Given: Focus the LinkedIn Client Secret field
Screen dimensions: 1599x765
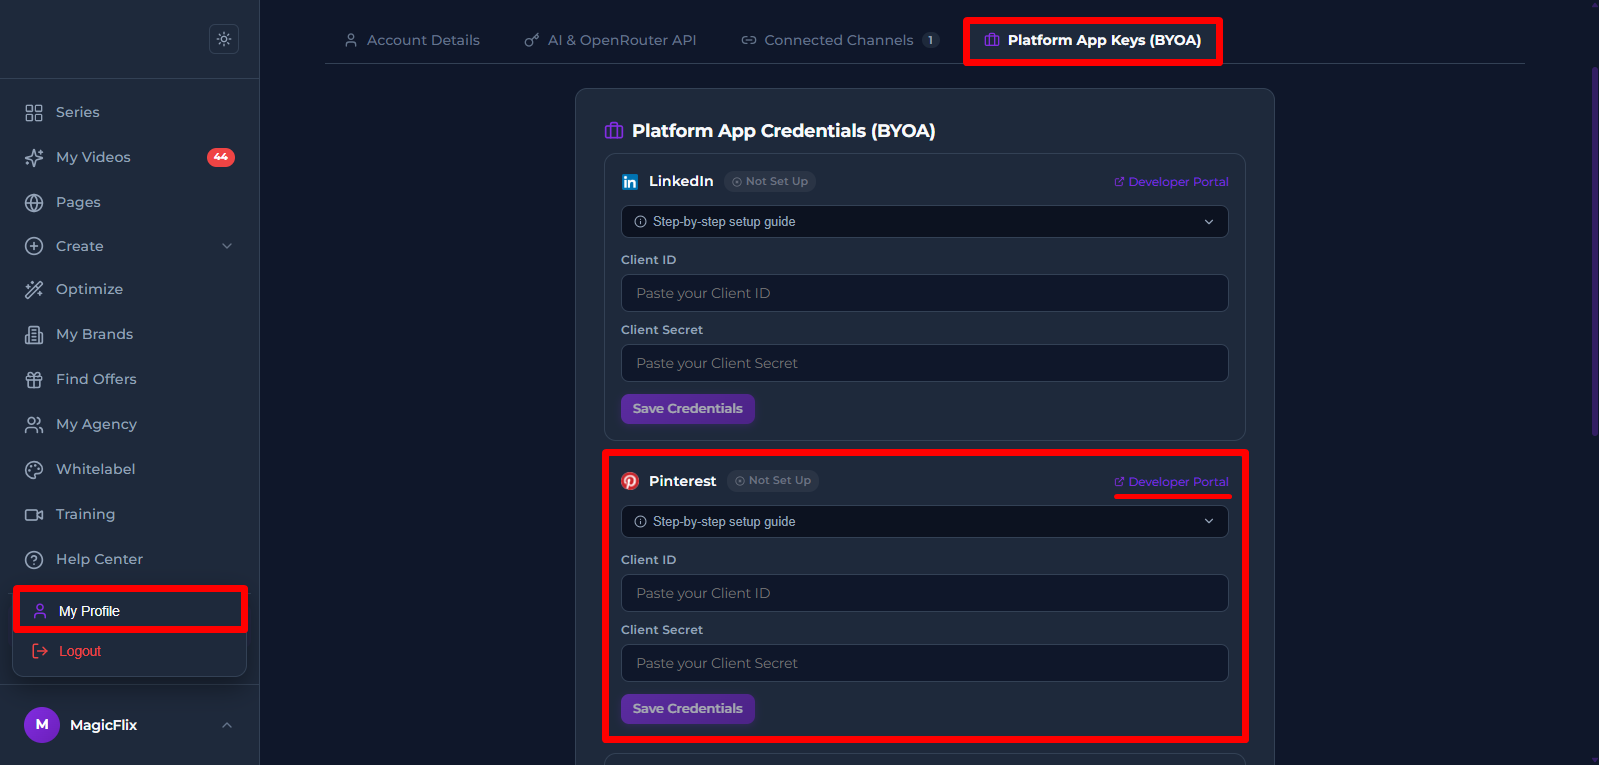Looking at the screenshot, I should pyautogui.click(x=924, y=363).
